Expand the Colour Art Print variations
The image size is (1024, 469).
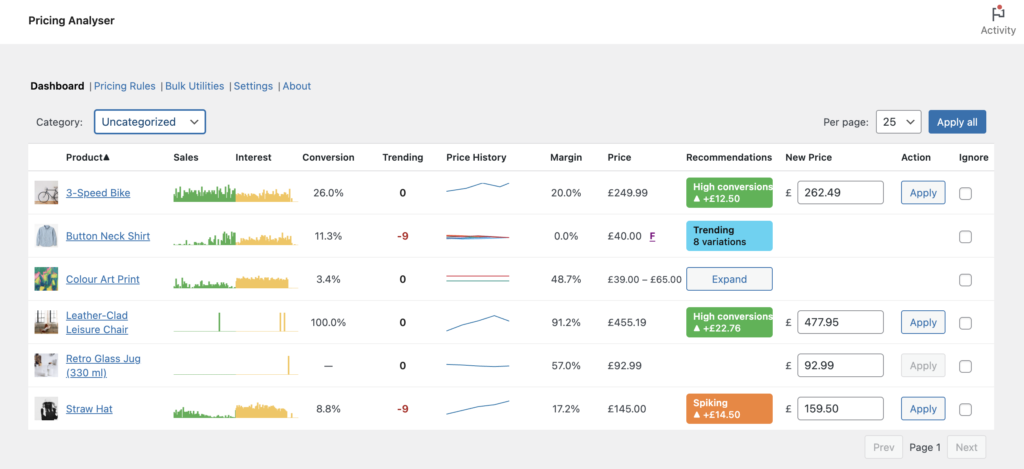pos(729,279)
